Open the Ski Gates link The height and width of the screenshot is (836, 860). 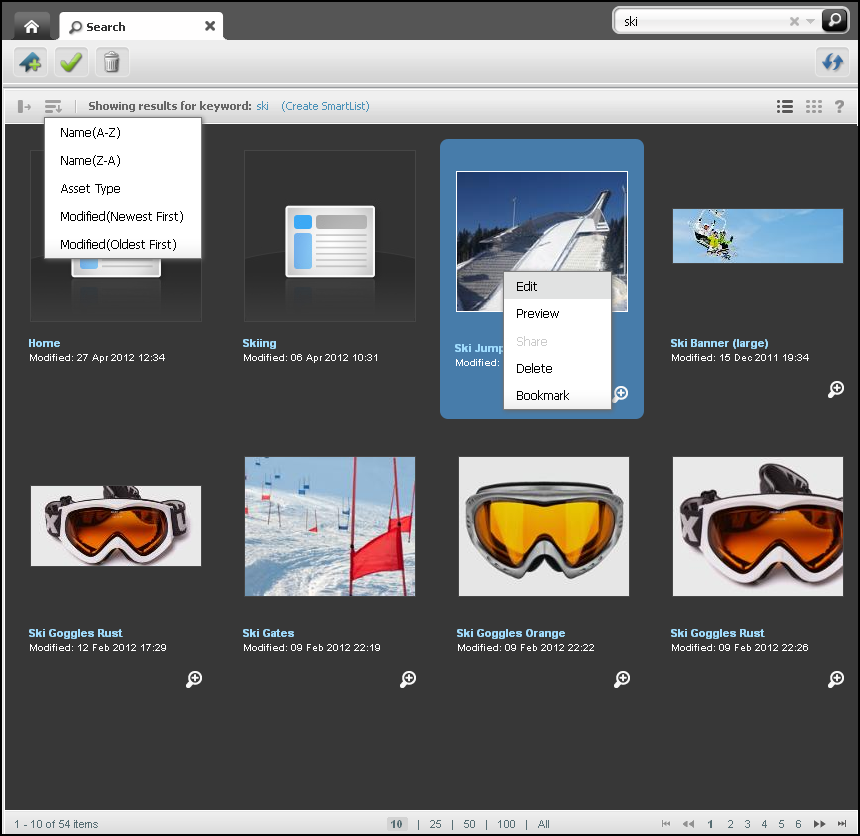click(268, 633)
